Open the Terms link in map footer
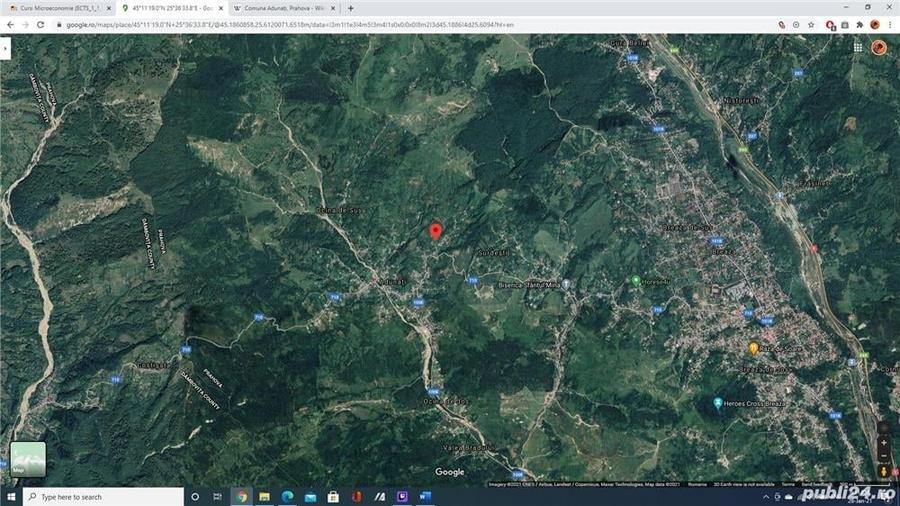Viewport: 900px width, 506px height. tap(788, 484)
